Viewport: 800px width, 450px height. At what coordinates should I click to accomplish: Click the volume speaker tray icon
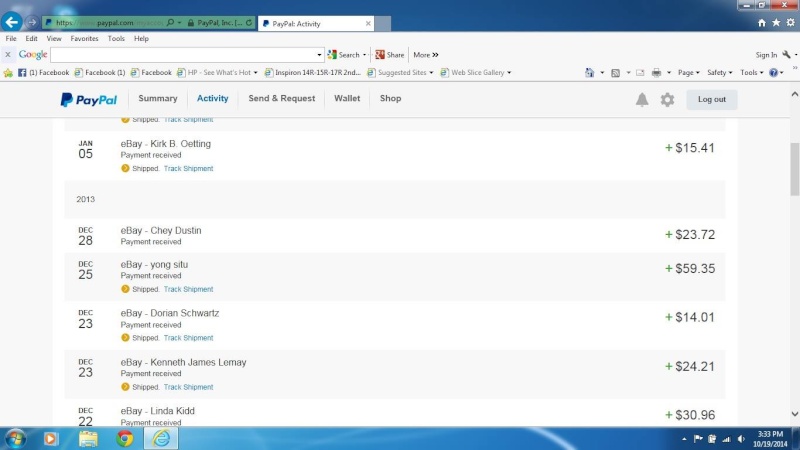[x=741, y=439]
